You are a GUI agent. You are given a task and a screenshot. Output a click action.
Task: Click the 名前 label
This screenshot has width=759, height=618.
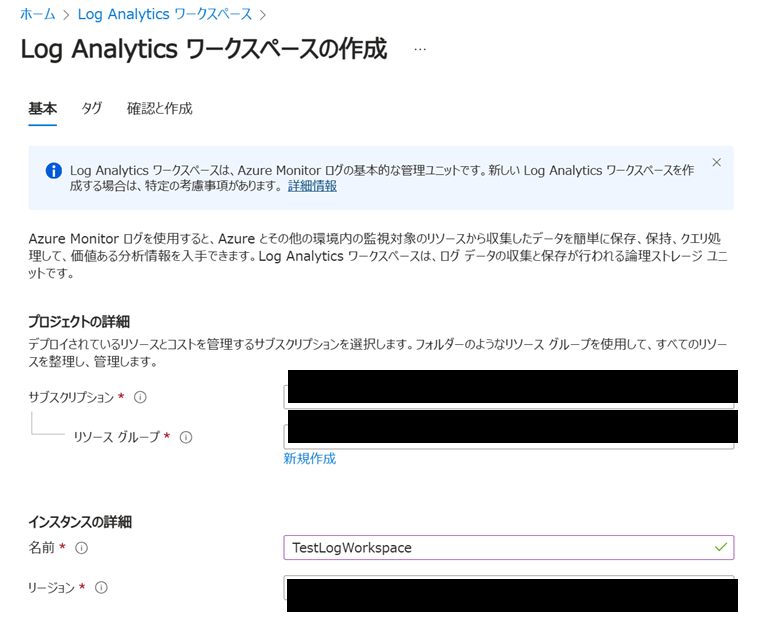[42, 547]
